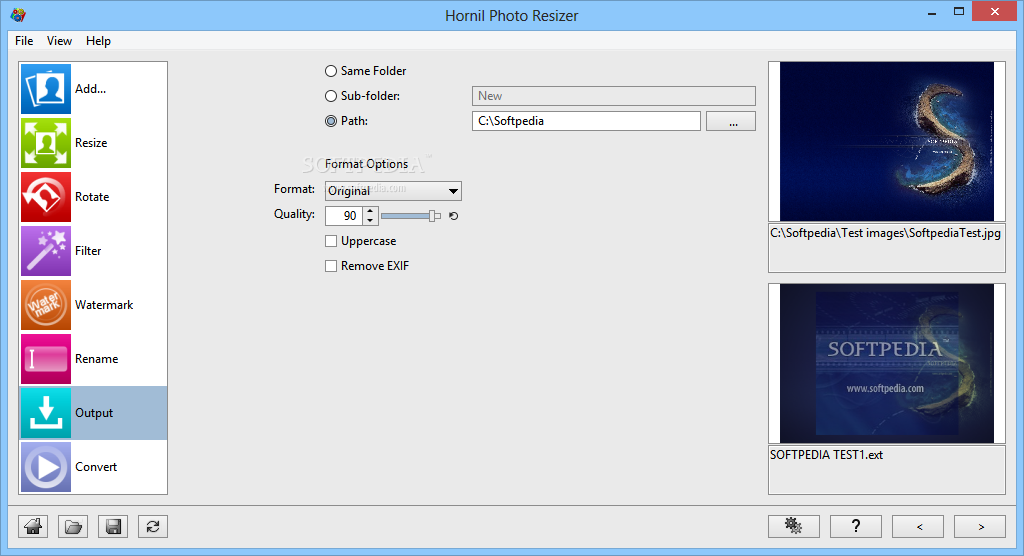Open the Resize step icon
Image resolution: width=1024 pixels, height=556 pixels.
pos(46,143)
